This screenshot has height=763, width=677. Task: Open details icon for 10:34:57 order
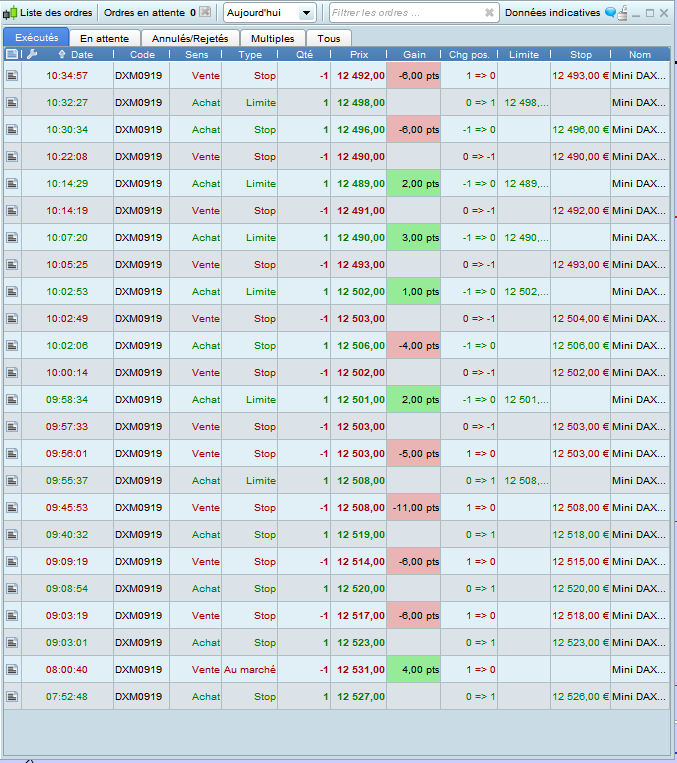click(12, 75)
